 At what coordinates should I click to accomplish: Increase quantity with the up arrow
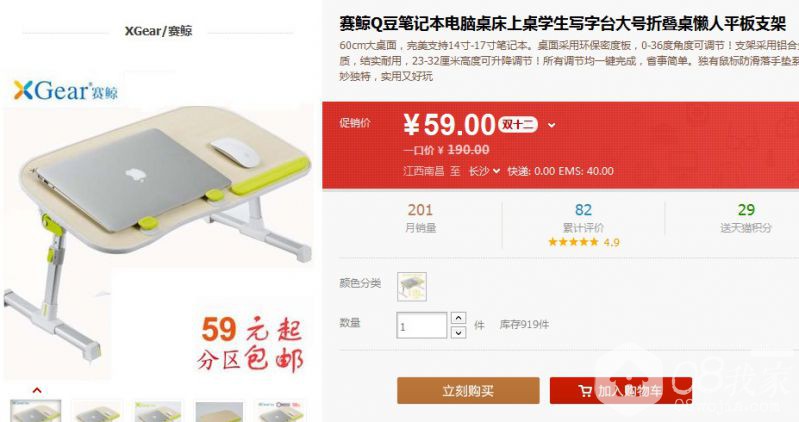[x=459, y=318]
